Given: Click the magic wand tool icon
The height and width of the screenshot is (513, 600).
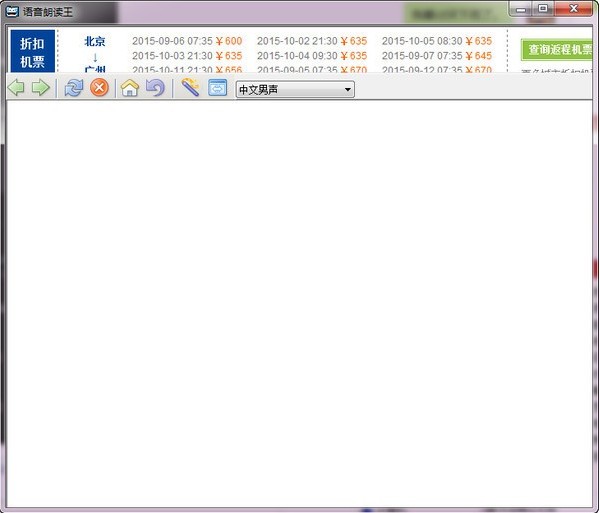Looking at the screenshot, I should click(x=190, y=87).
